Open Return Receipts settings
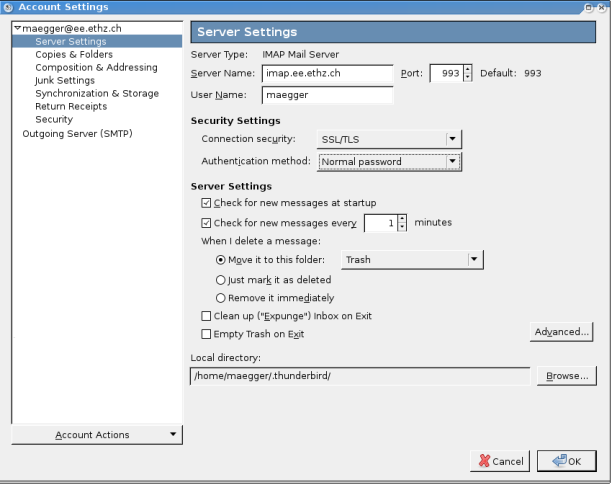Screen dimensions: 612x485 (71, 106)
